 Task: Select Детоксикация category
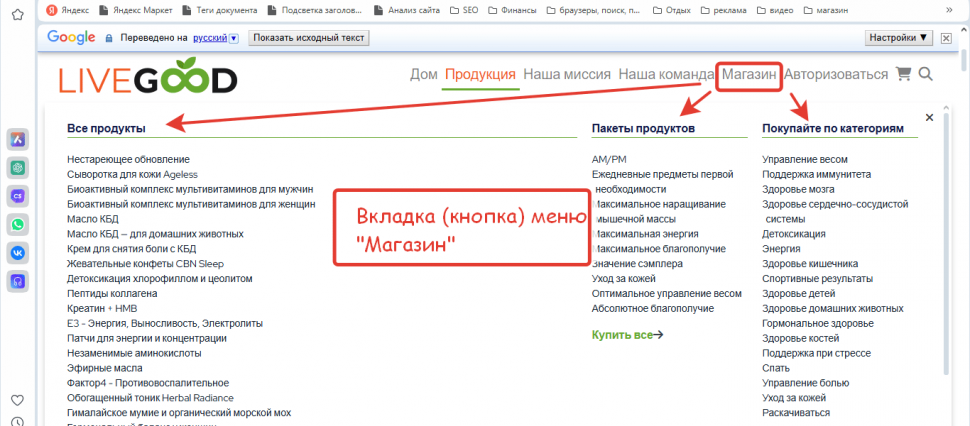(794, 234)
